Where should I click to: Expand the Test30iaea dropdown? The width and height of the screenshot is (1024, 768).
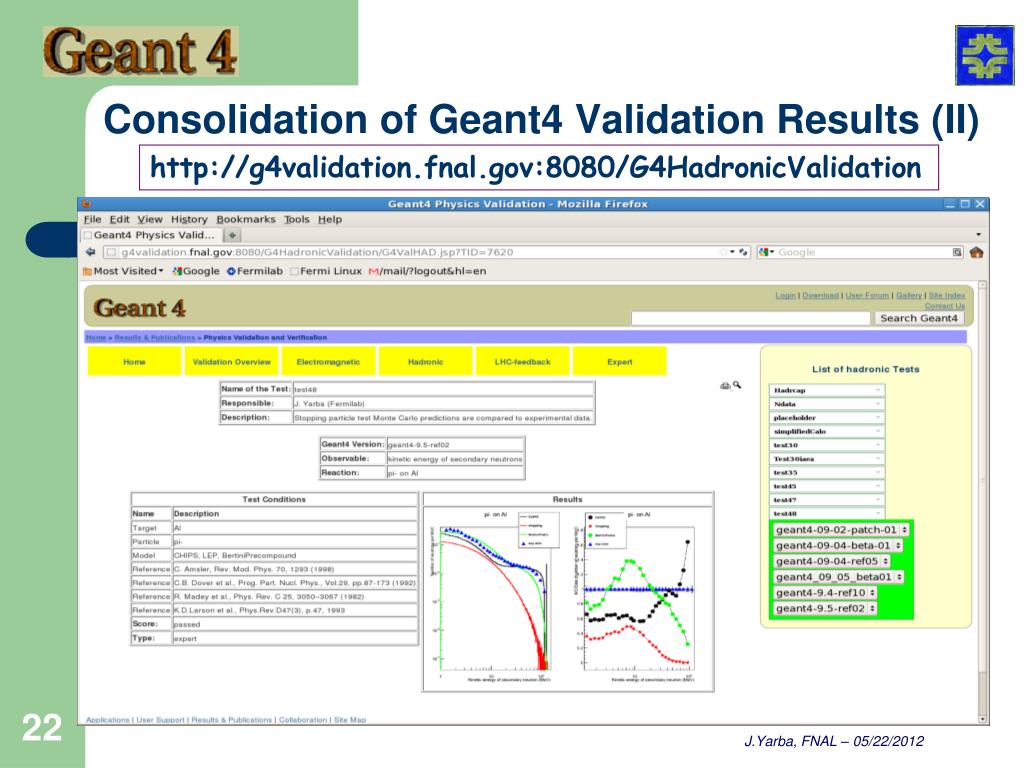(x=827, y=458)
